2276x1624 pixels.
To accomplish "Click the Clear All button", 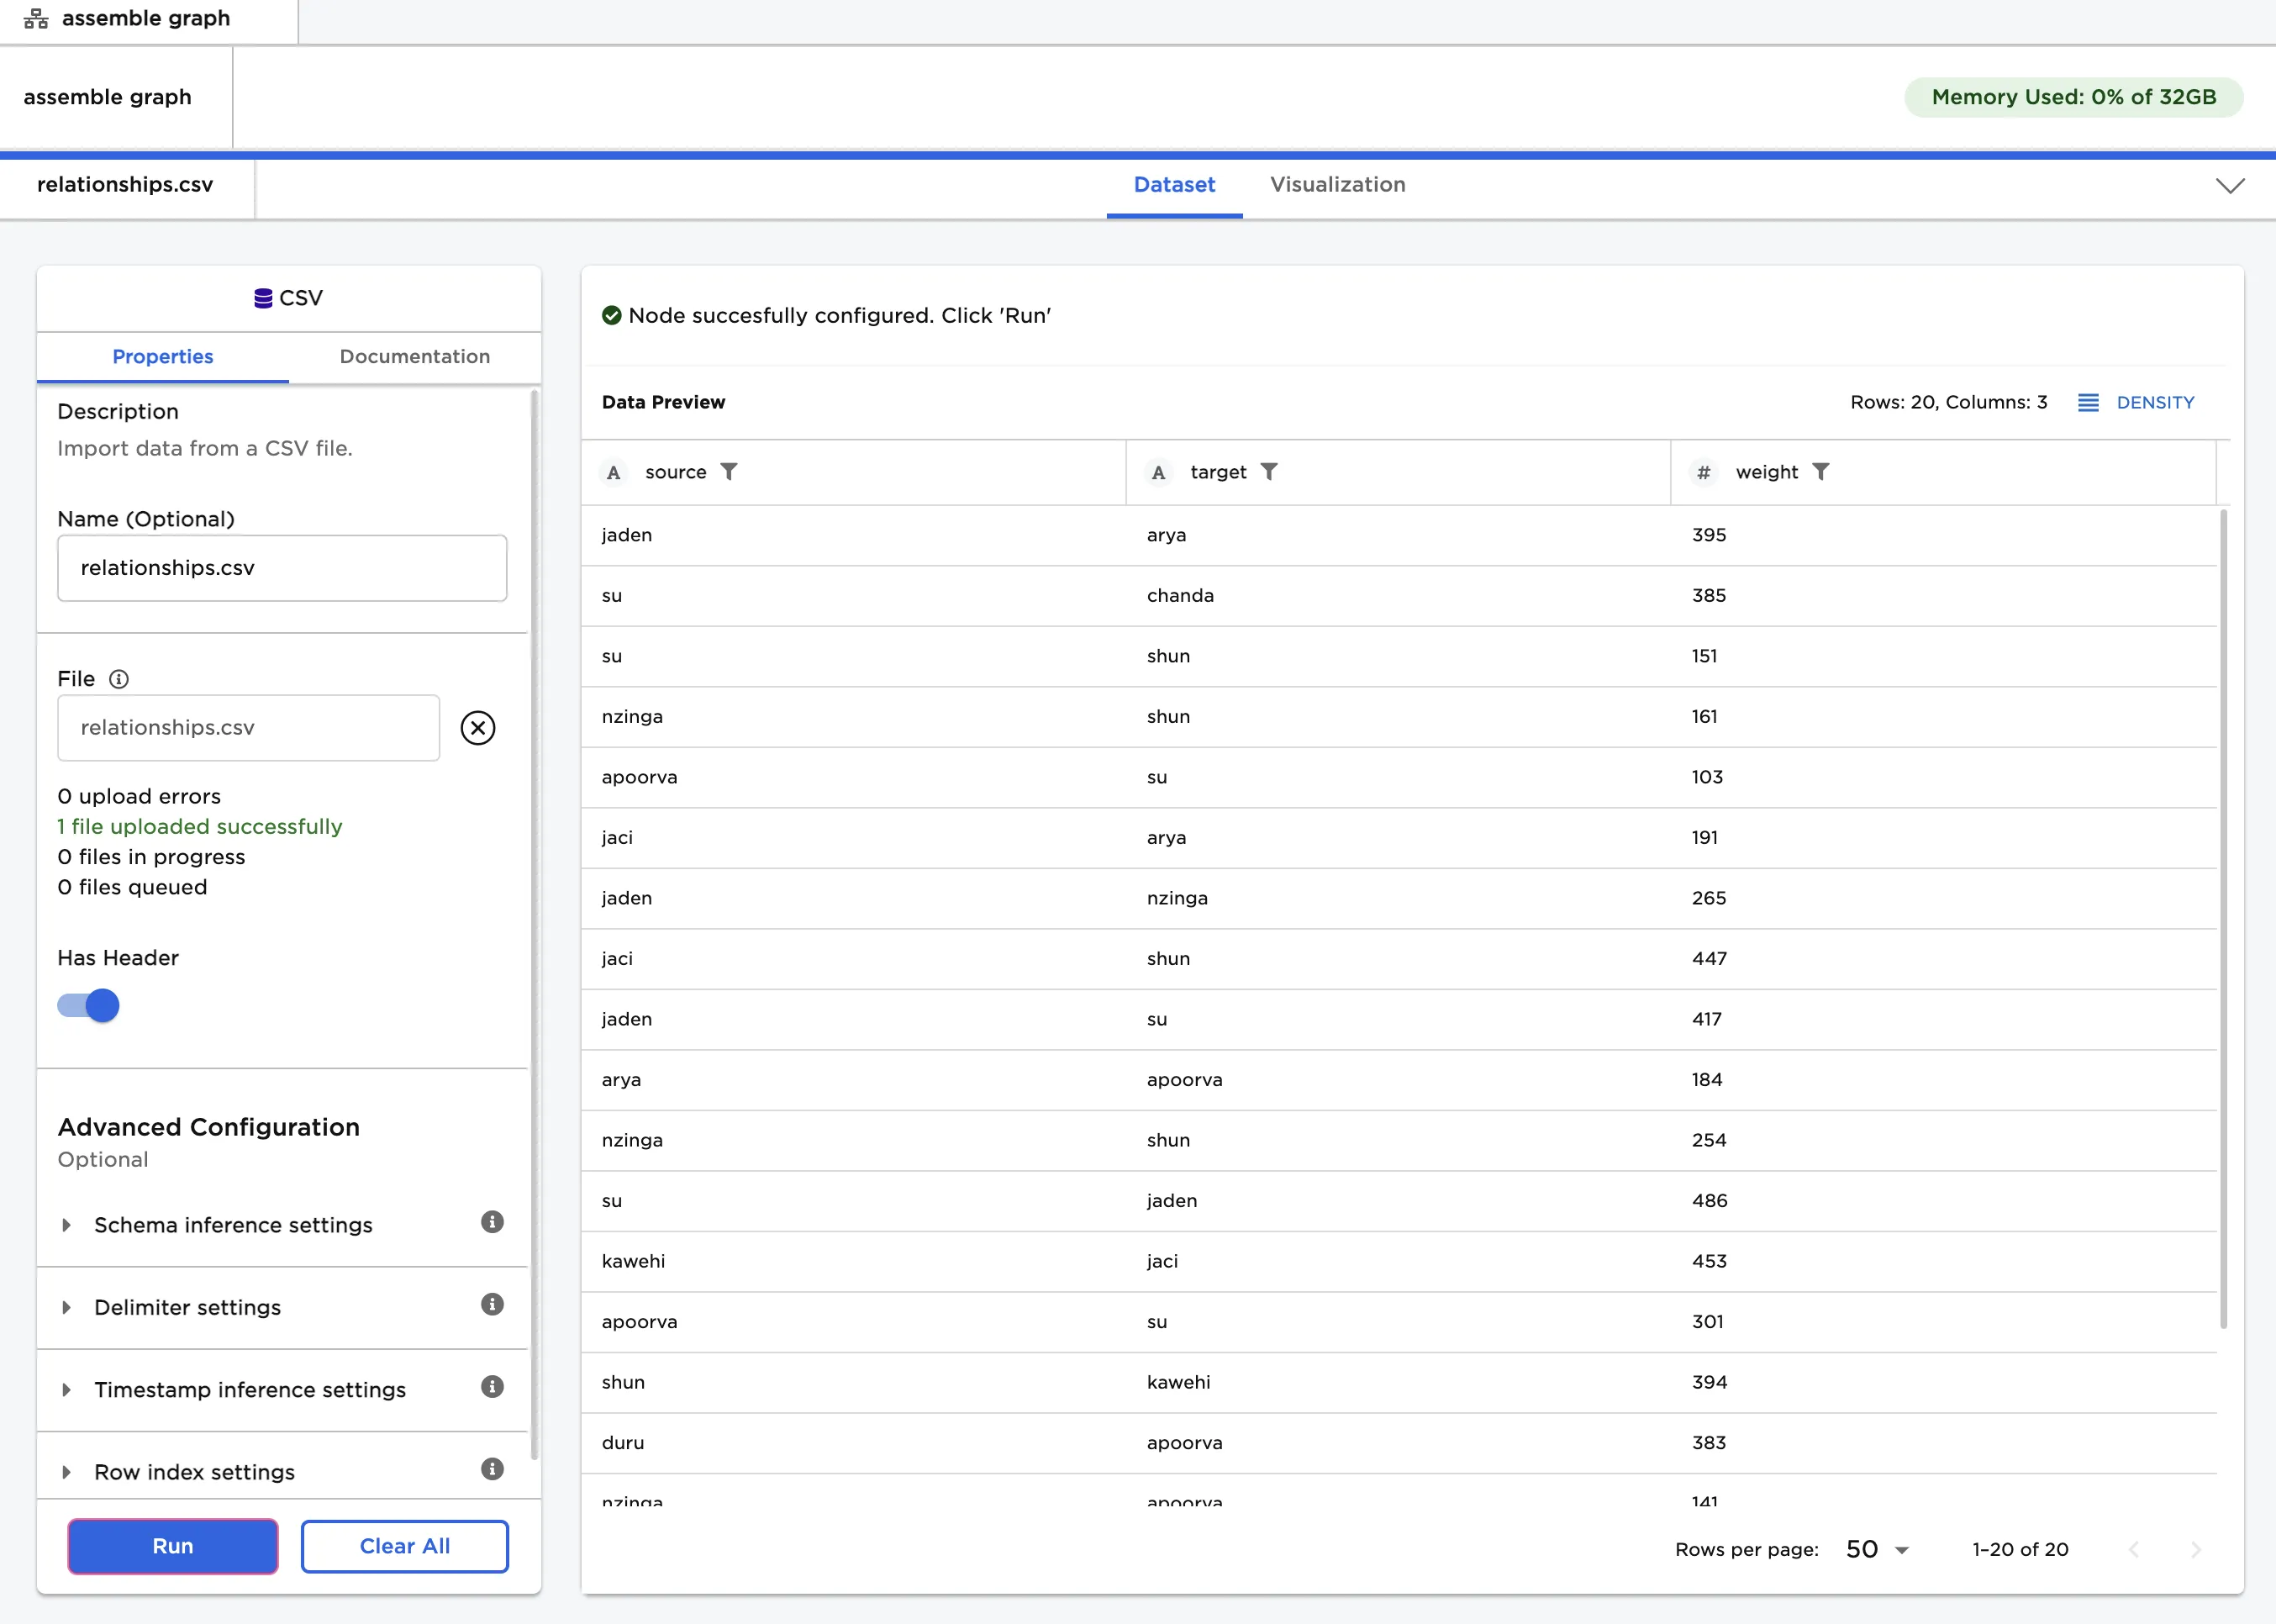I will [404, 1546].
